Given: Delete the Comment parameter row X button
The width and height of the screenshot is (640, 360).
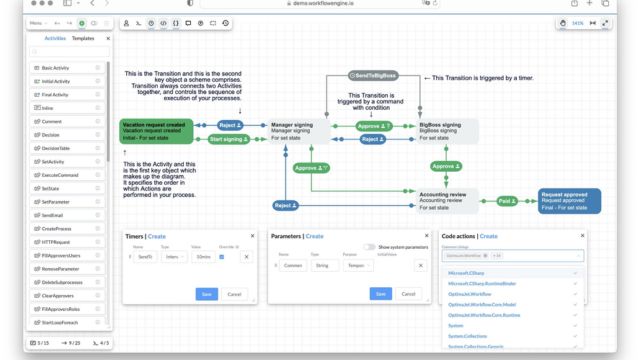Looking at the screenshot, I should (x=420, y=266).
